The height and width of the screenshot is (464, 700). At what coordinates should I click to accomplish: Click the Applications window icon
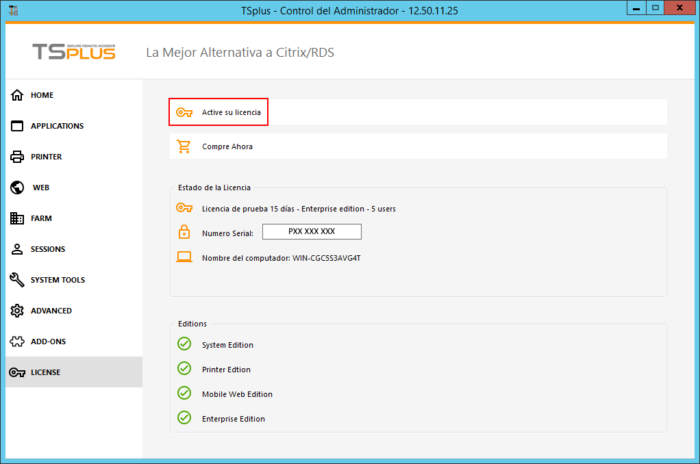17,126
